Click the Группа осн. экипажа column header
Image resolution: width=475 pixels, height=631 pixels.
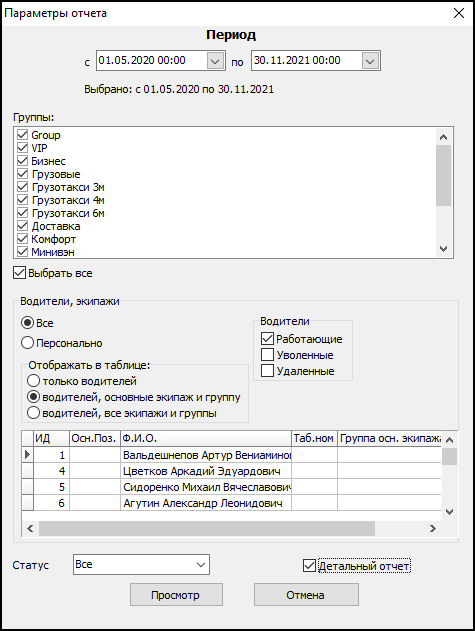(x=390, y=438)
